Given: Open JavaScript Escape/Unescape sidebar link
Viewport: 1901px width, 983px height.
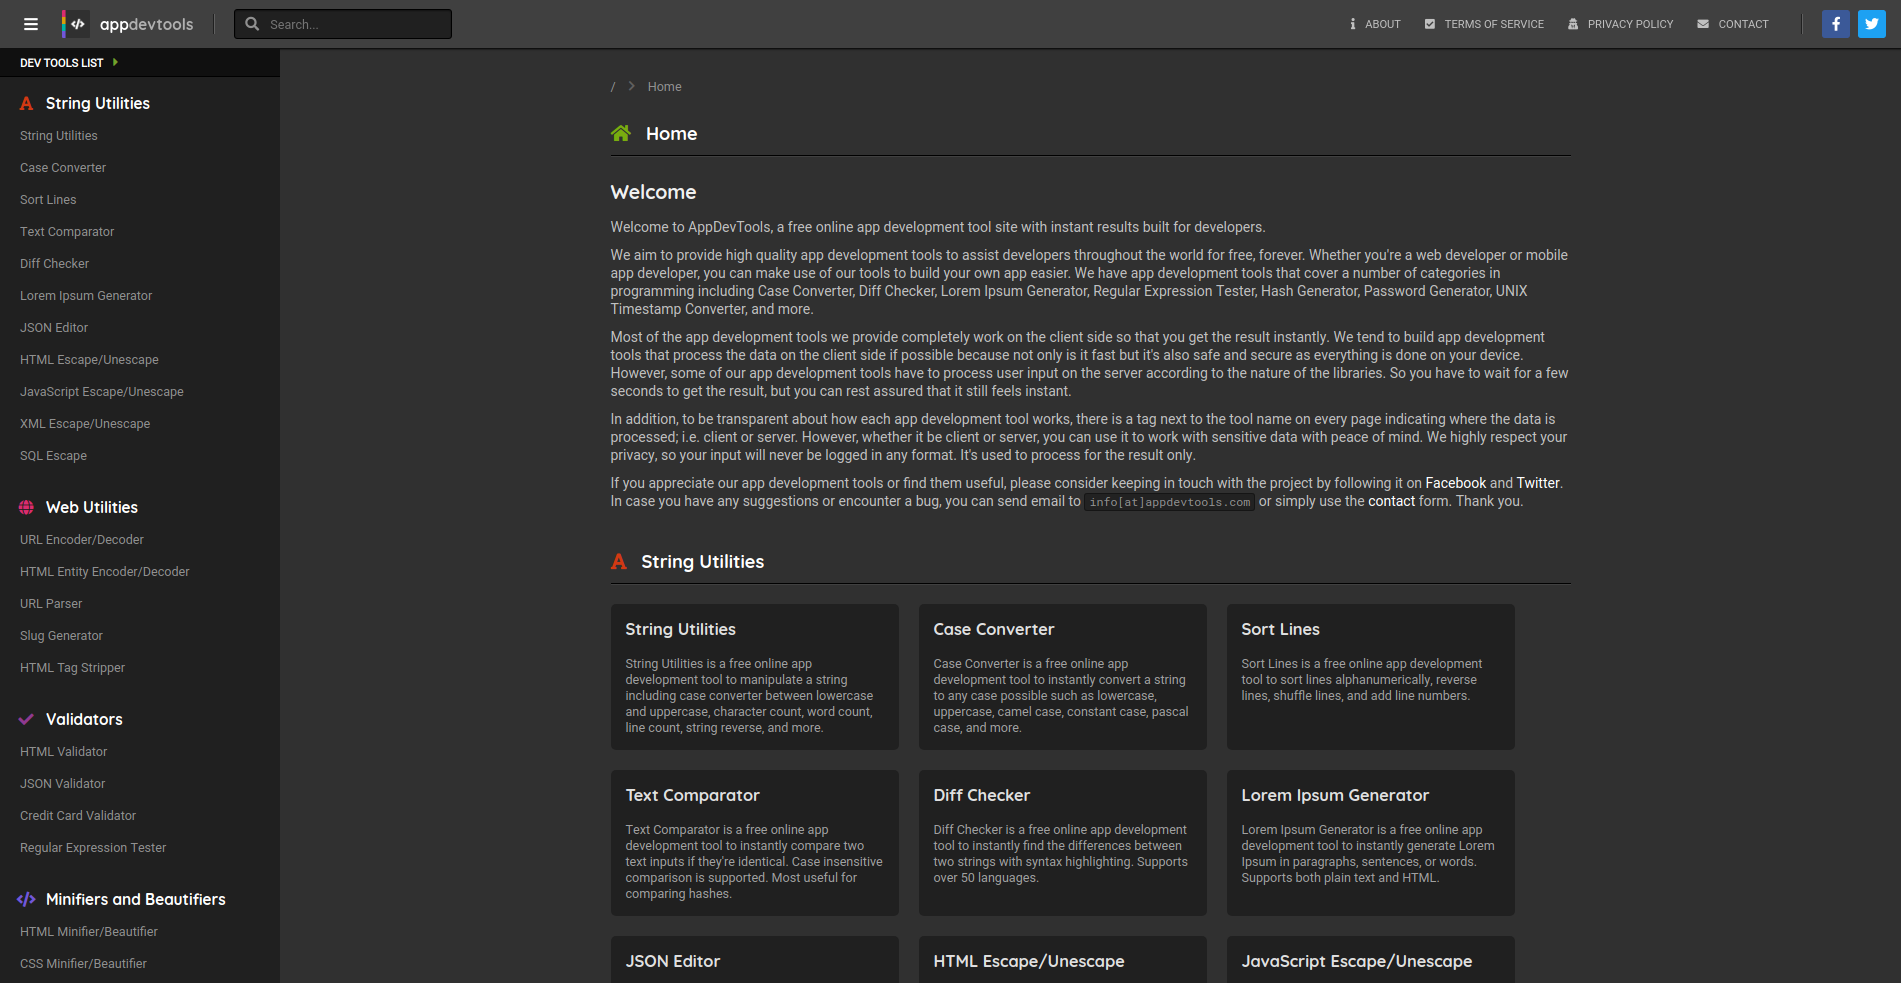Looking at the screenshot, I should 102,392.
